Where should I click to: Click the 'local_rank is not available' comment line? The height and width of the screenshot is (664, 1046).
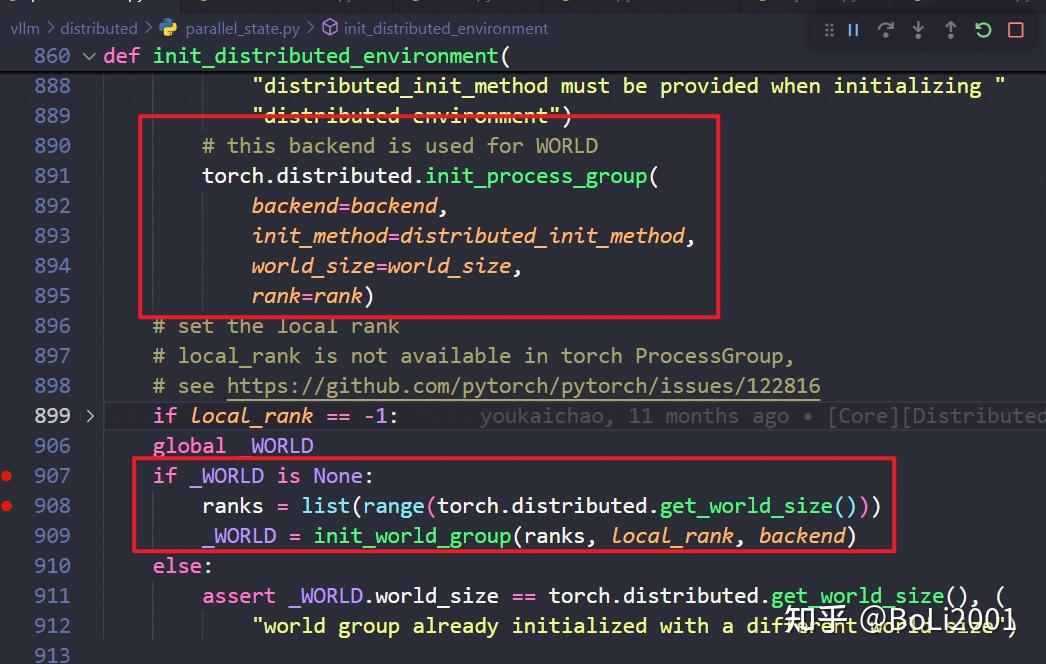(x=474, y=356)
